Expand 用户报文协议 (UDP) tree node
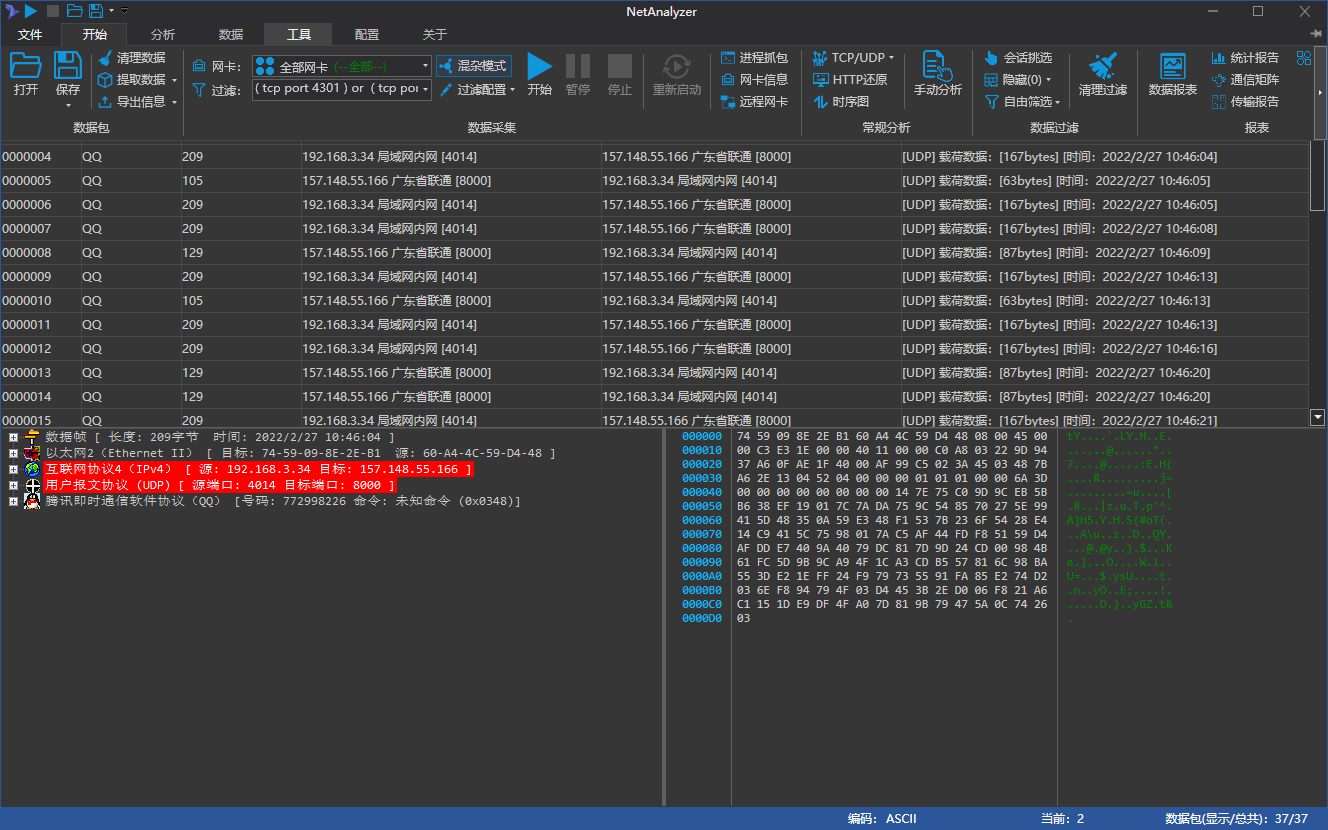Viewport: 1328px width, 830px height. pyautogui.click(x=13, y=485)
